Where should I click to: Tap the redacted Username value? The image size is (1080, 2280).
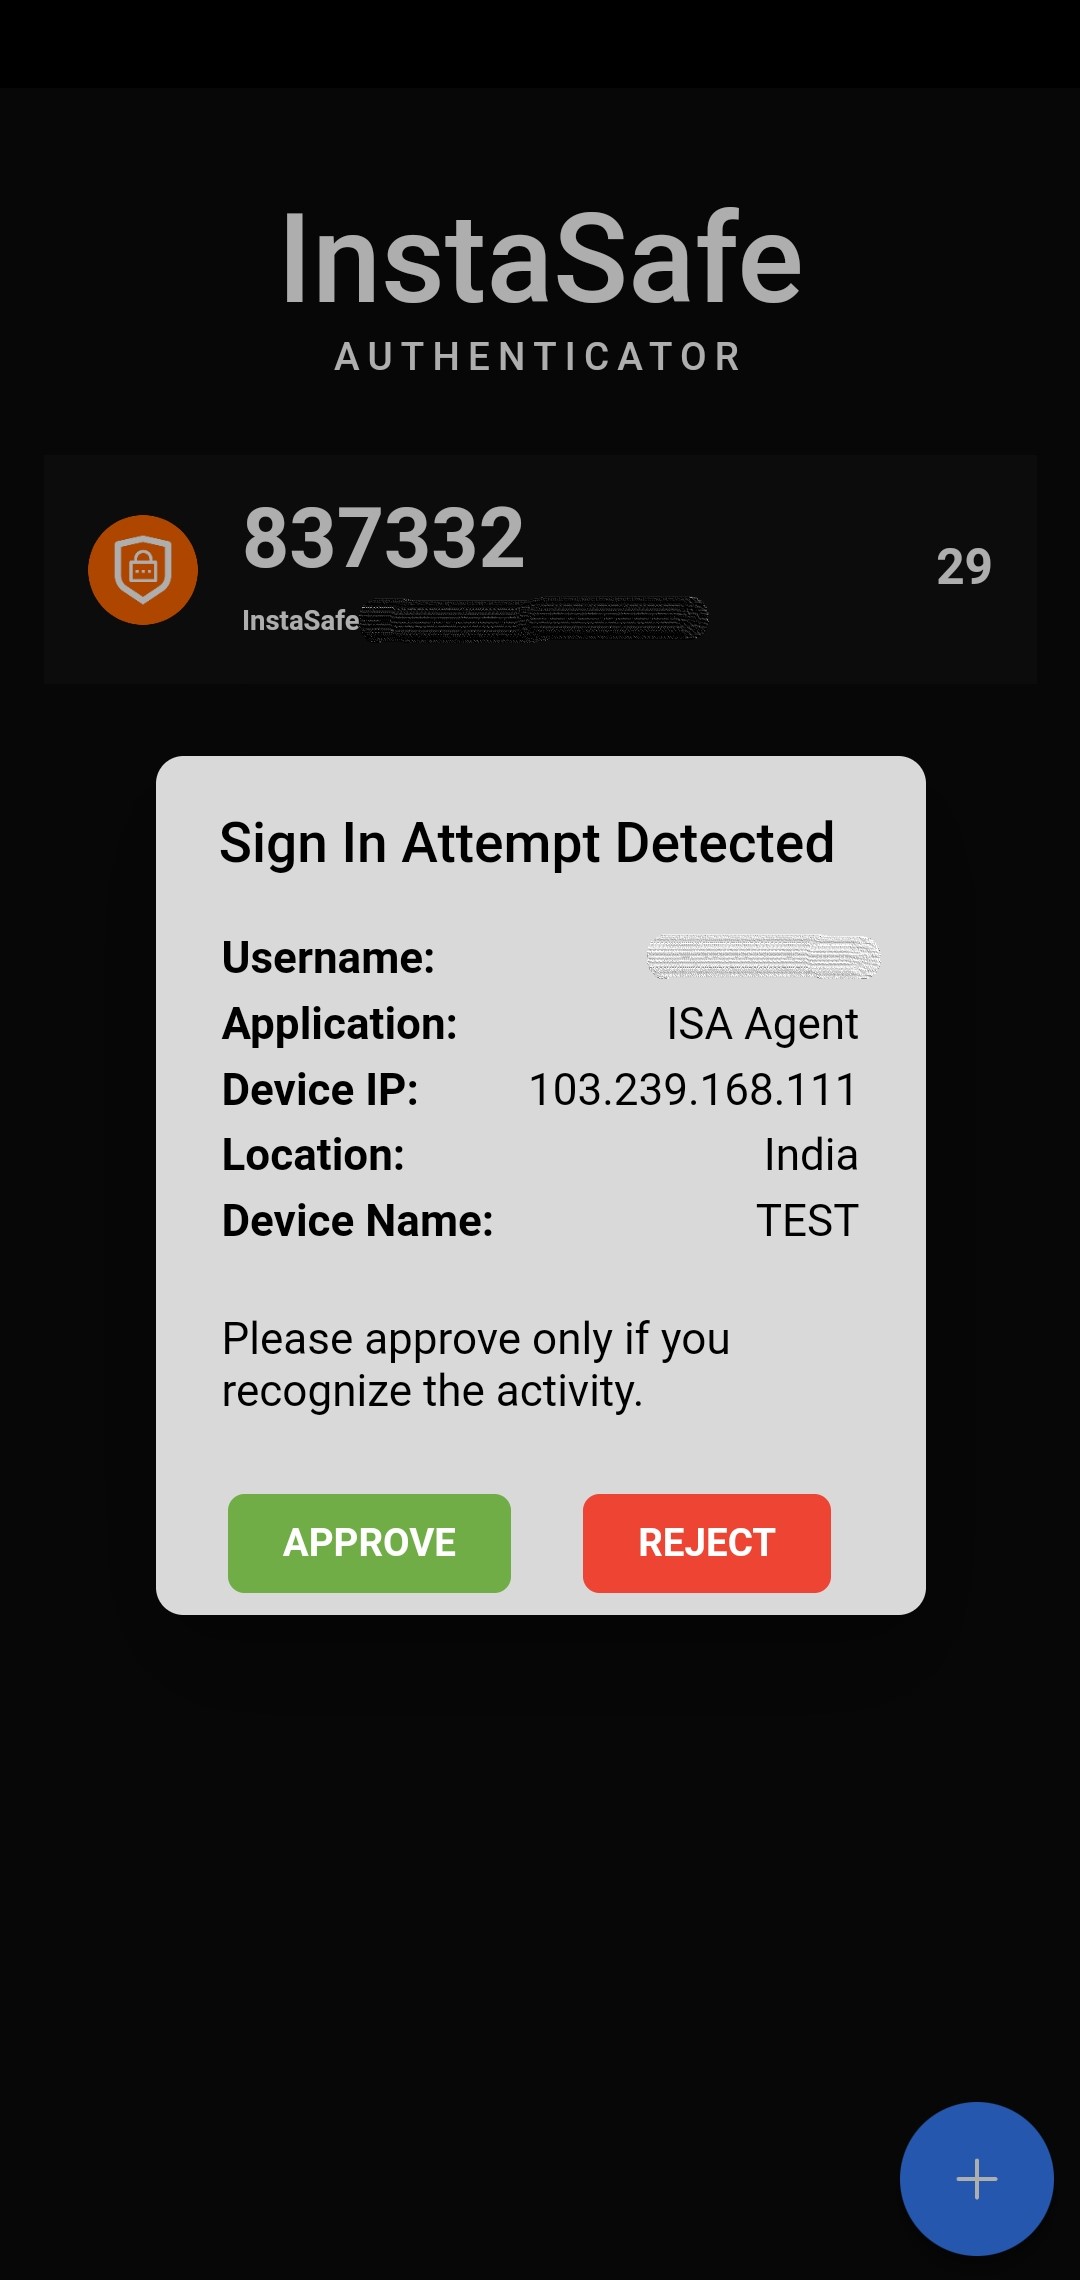pos(763,957)
